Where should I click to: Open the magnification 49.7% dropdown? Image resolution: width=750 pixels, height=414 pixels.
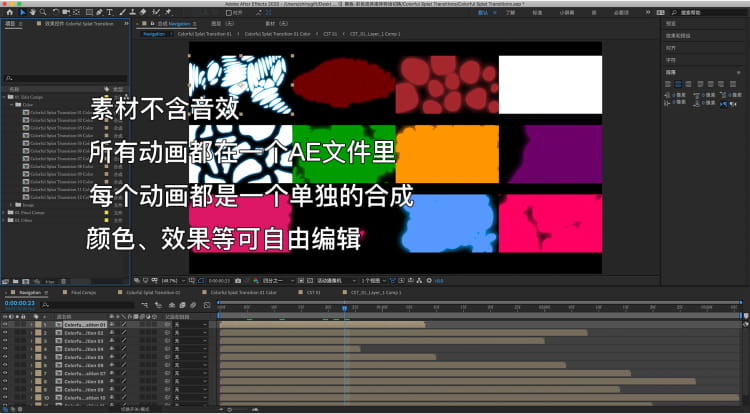(174, 281)
